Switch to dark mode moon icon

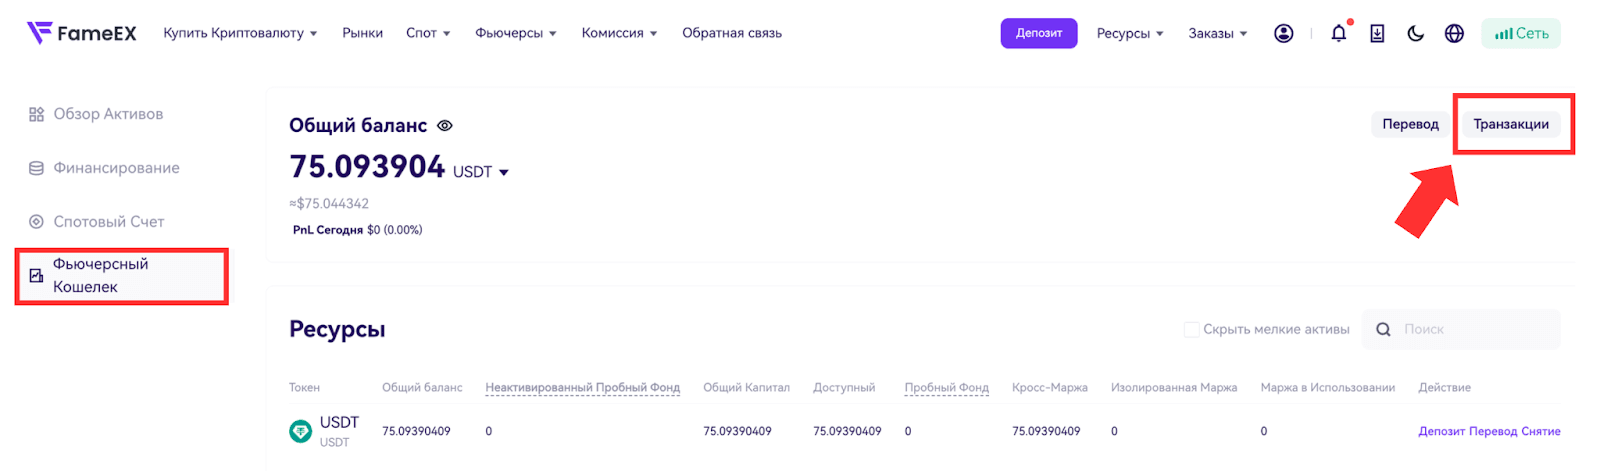[1415, 33]
